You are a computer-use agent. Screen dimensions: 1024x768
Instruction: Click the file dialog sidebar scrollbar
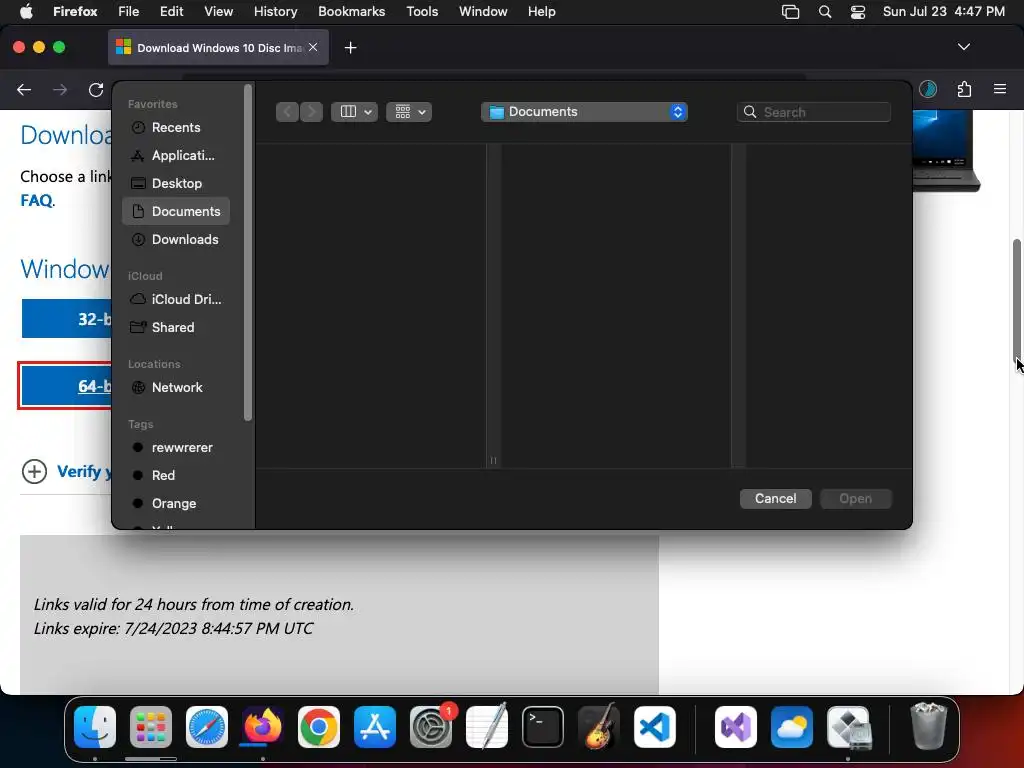(x=248, y=253)
